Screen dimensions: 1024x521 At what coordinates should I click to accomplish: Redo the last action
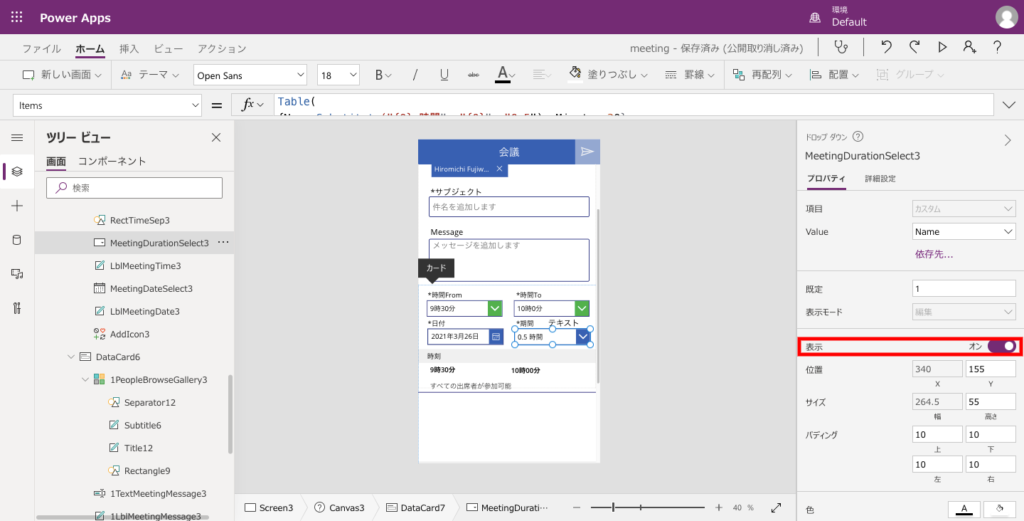tap(914, 47)
